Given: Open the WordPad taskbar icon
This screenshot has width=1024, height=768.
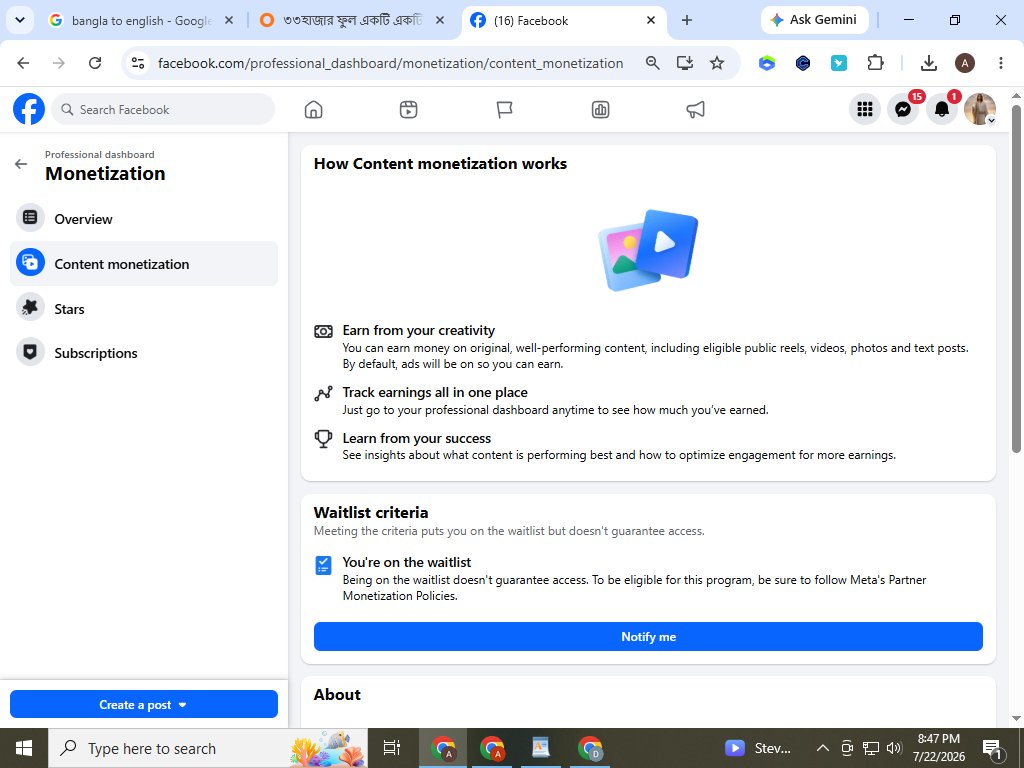Looking at the screenshot, I should [541, 748].
